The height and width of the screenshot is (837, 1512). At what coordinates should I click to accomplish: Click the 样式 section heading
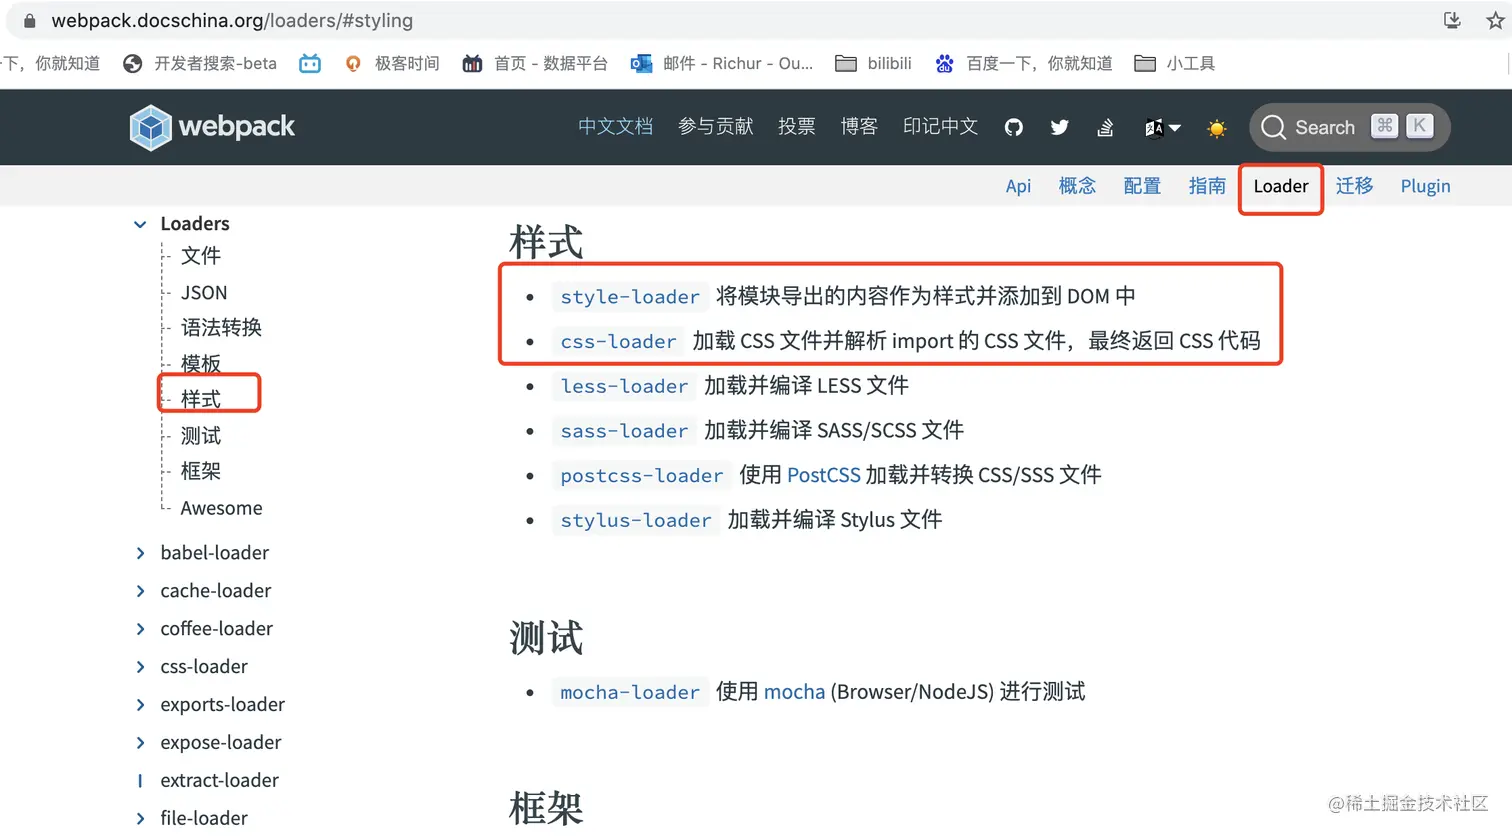pyautogui.click(x=546, y=243)
